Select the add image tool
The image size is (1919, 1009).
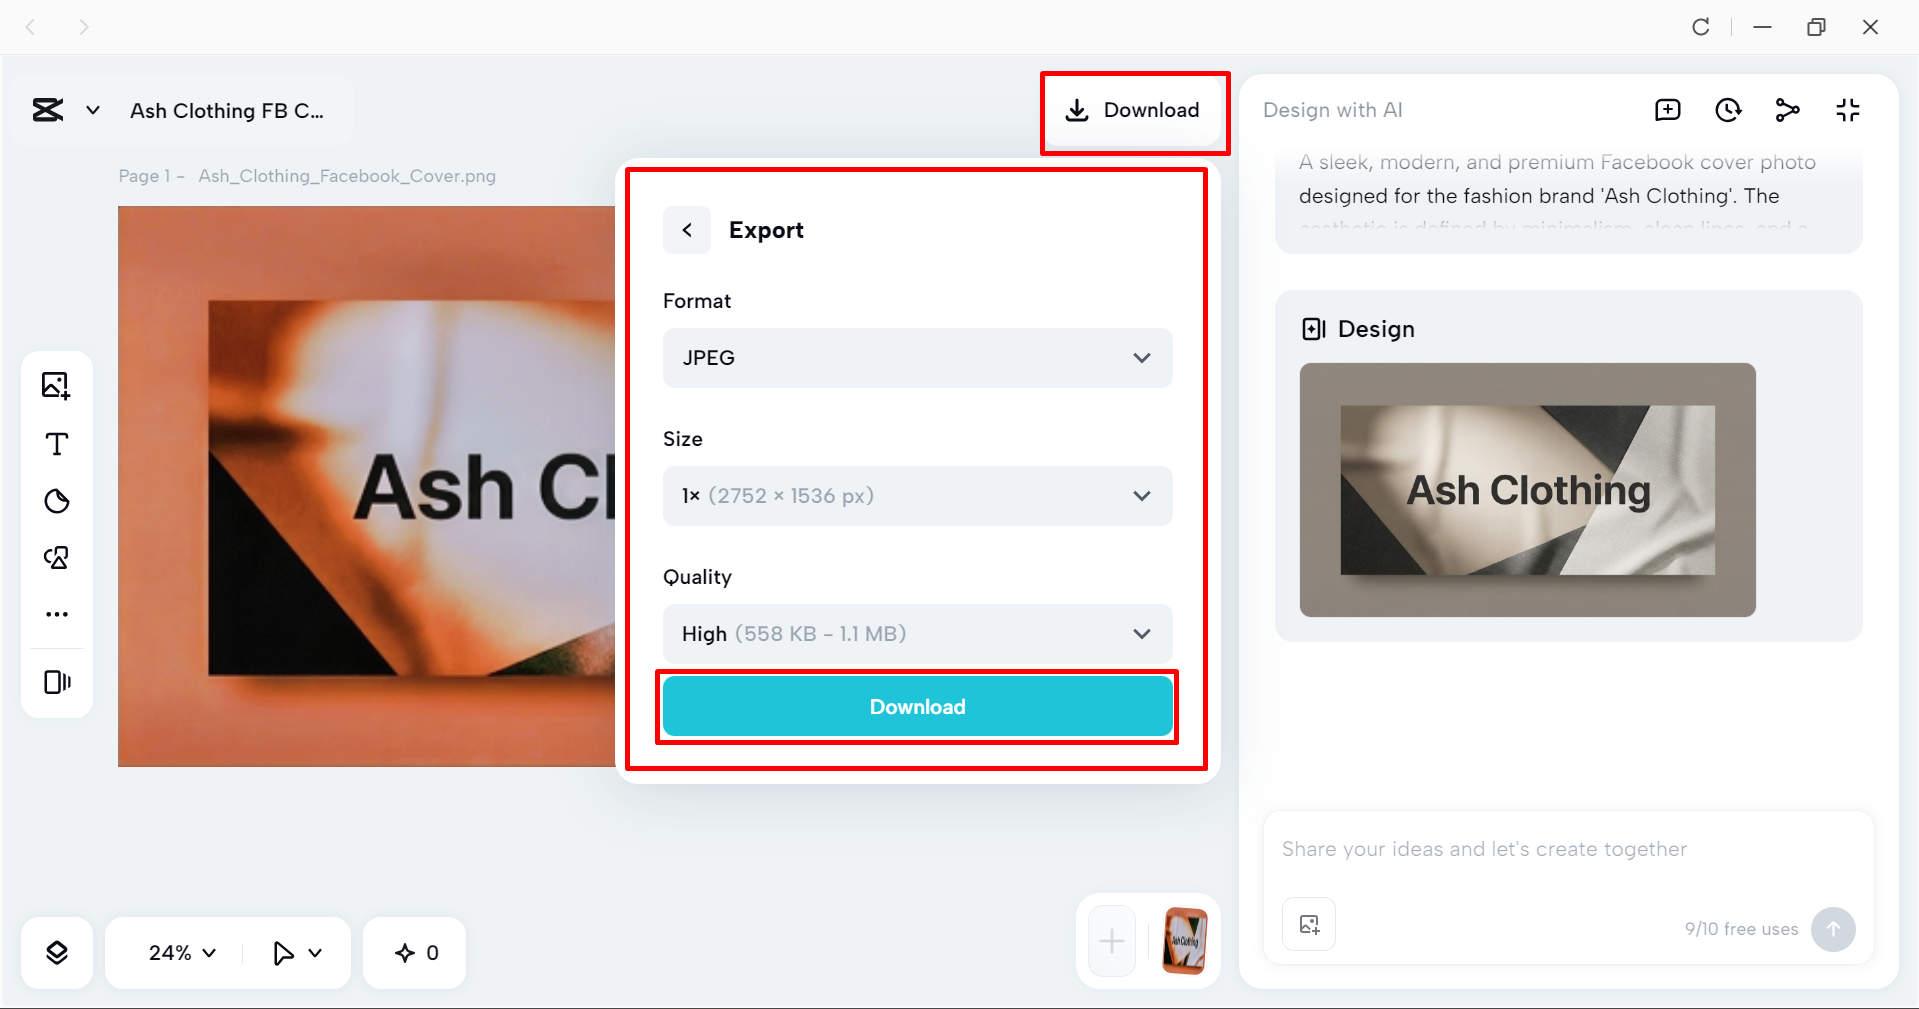pos(57,386)
